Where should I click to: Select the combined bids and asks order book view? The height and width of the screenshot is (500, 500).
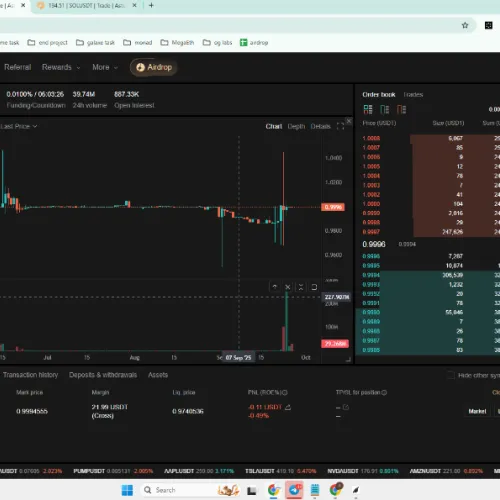point(368,109)
